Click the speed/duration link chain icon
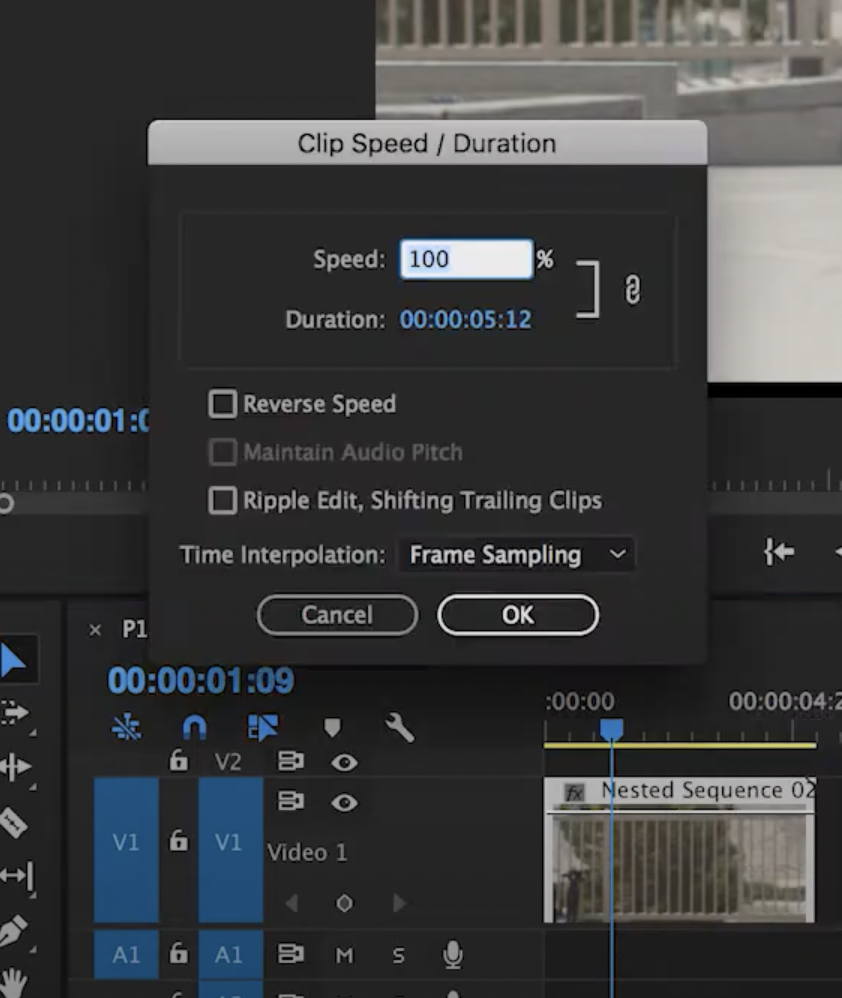This screenshot has width=842, height=998. [x=632, y=290]
